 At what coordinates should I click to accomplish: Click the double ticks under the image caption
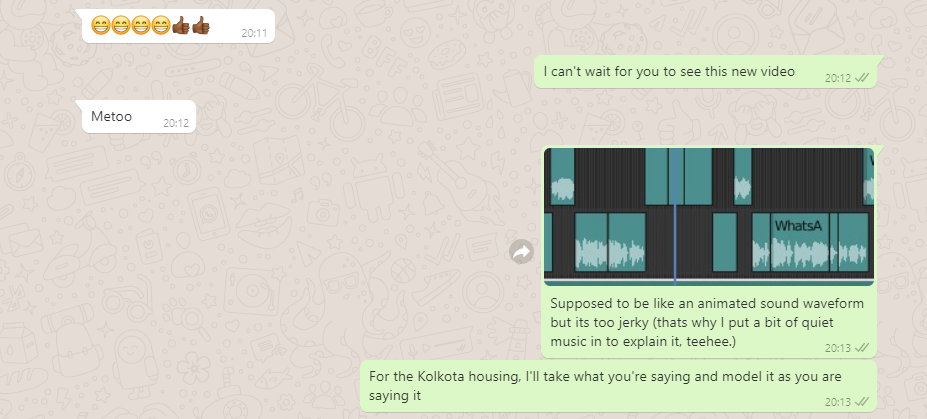tap(862, 348)
